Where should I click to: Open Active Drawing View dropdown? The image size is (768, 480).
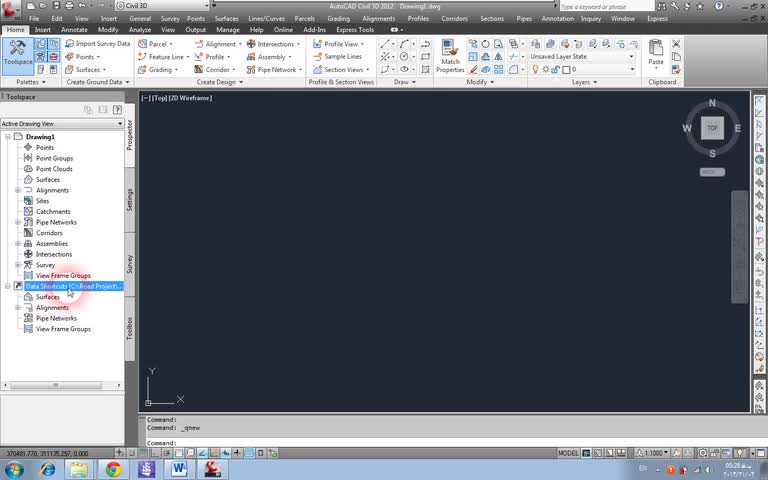coord(62,123)
